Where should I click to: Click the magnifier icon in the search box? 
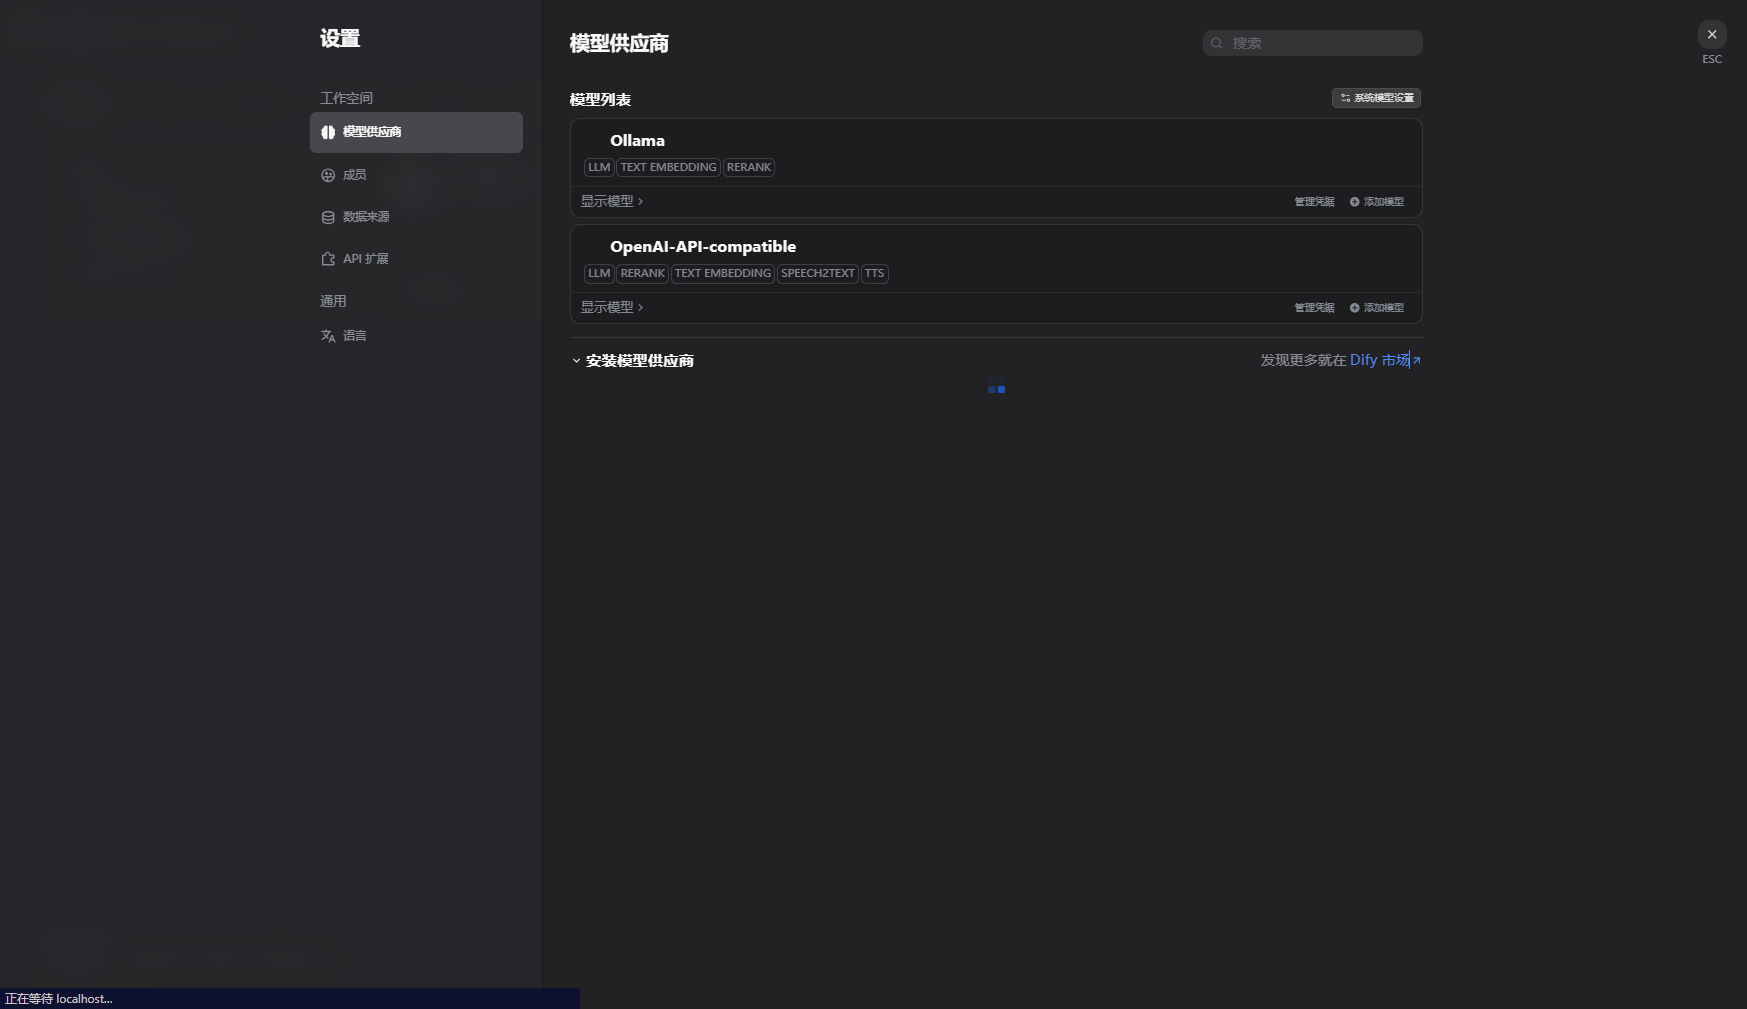1216,43
